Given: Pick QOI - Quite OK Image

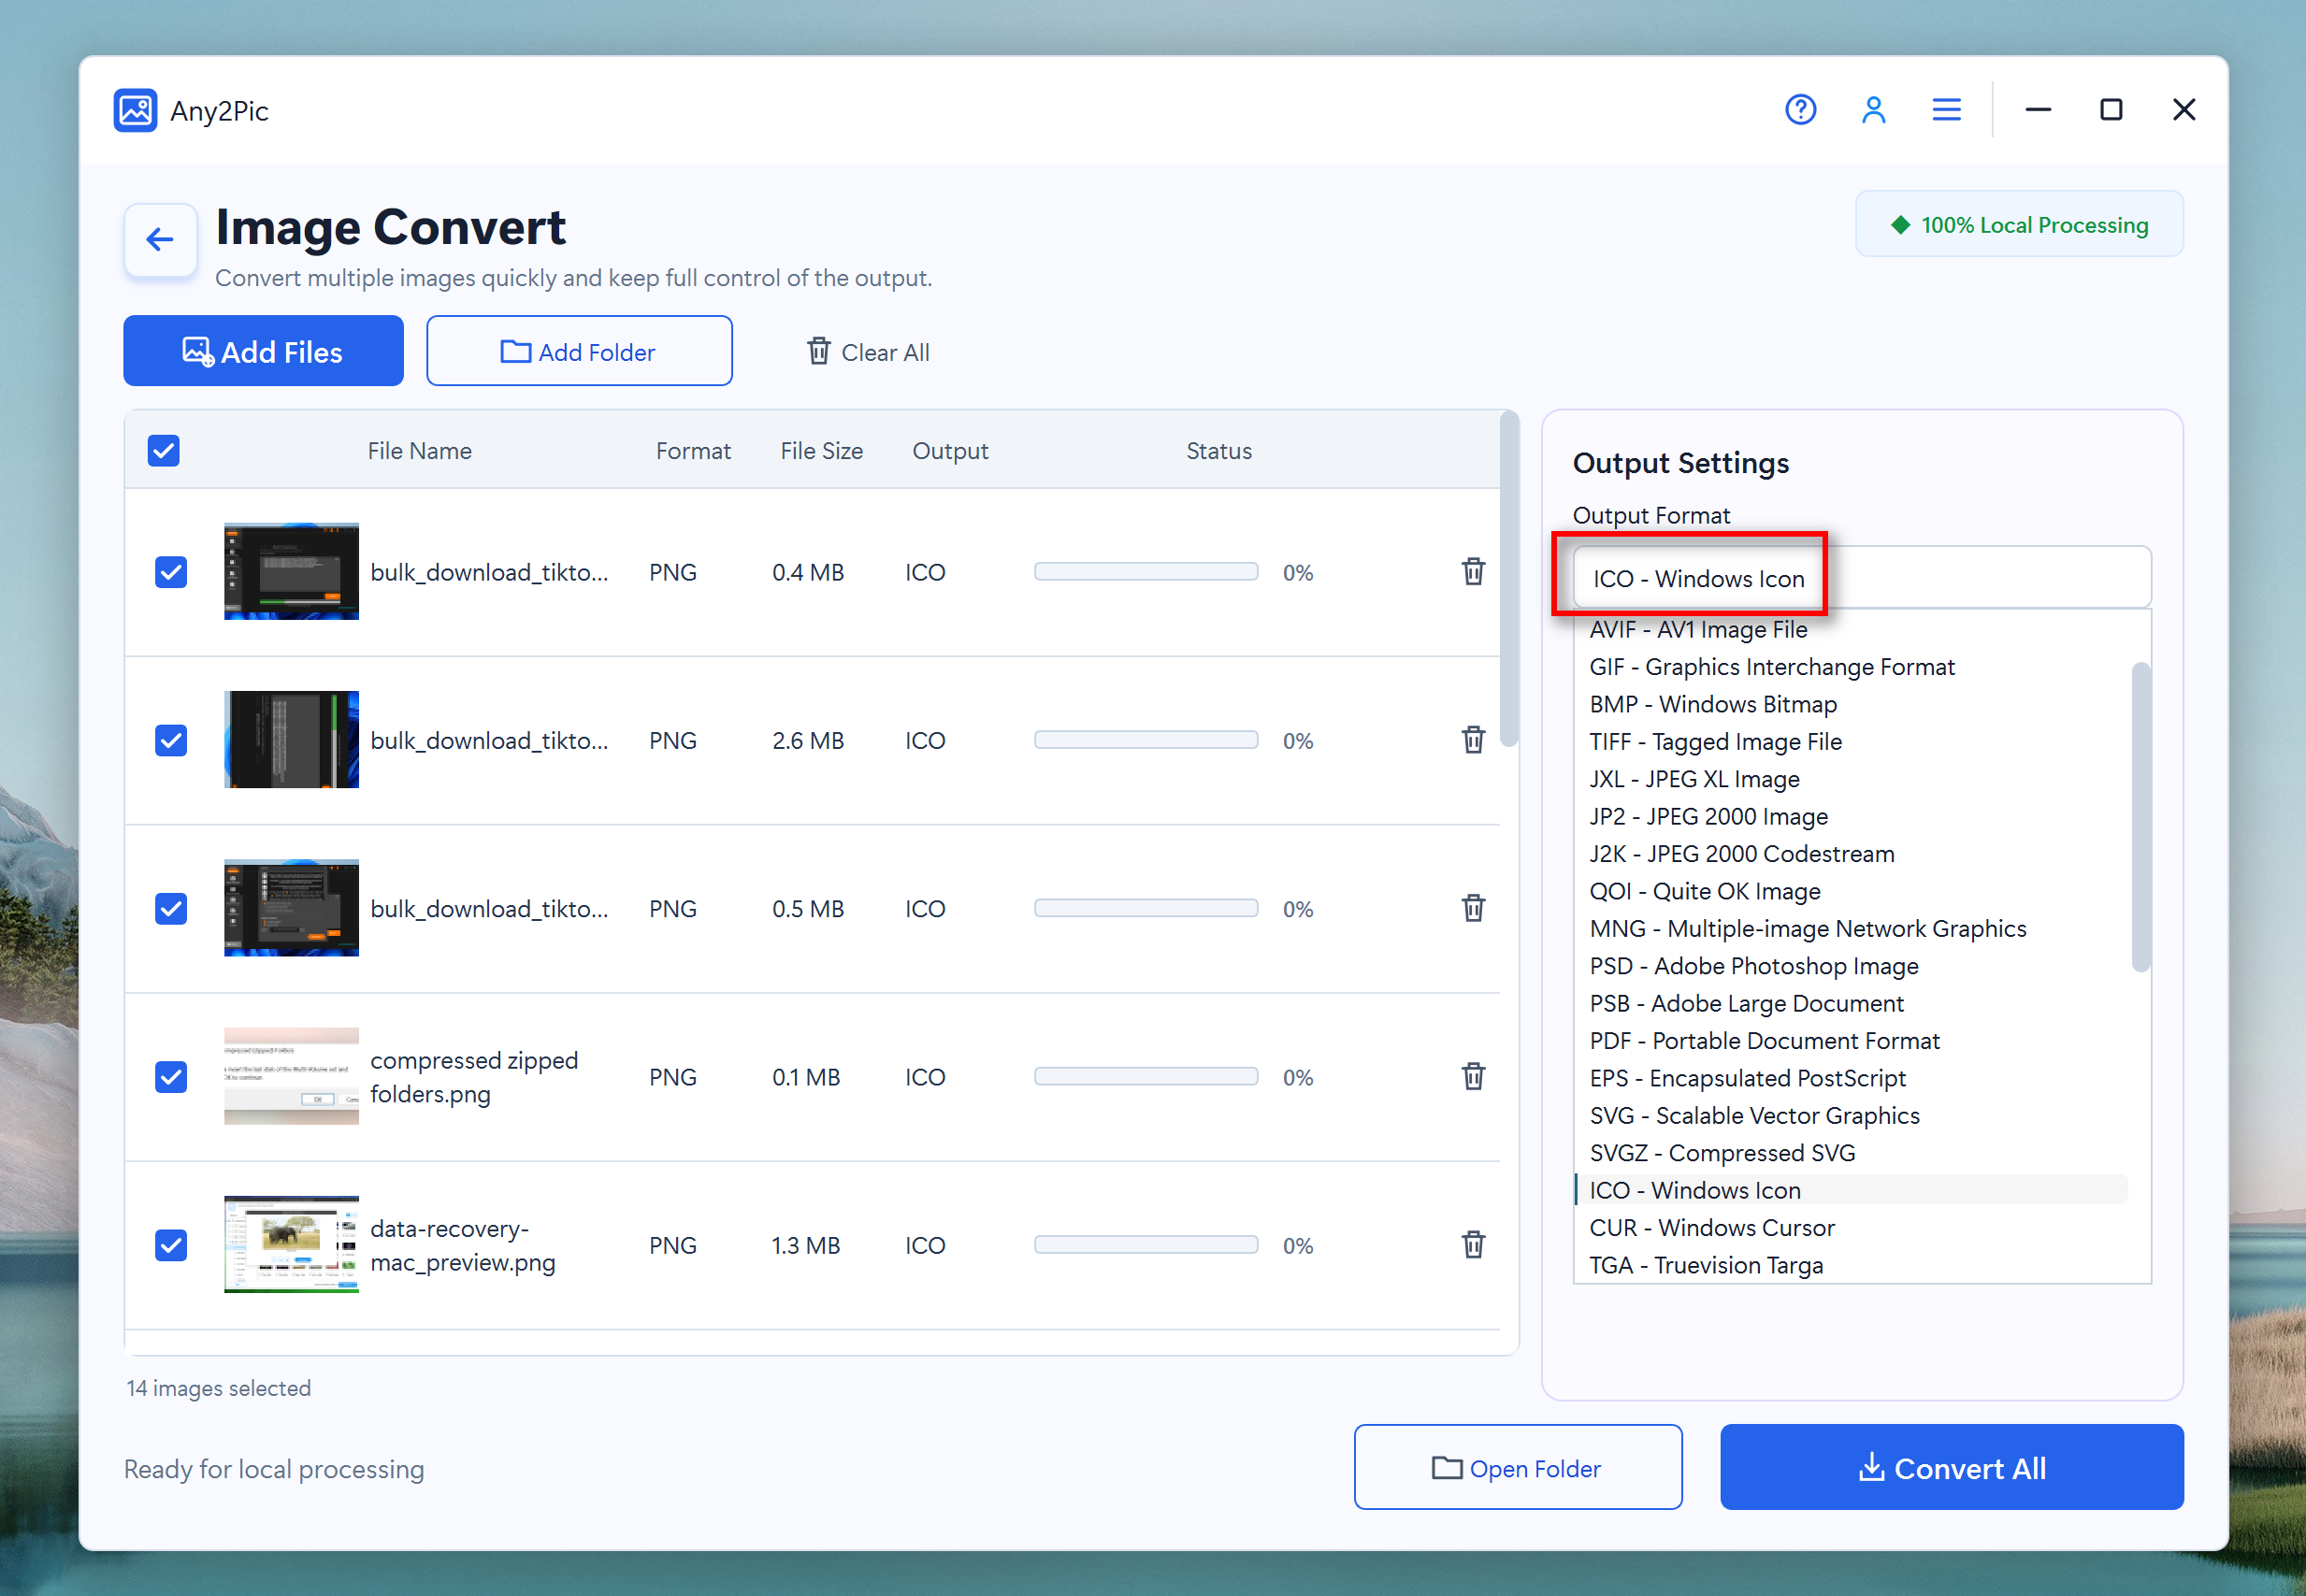Looking at the screenshot, I should [1851, 891].
